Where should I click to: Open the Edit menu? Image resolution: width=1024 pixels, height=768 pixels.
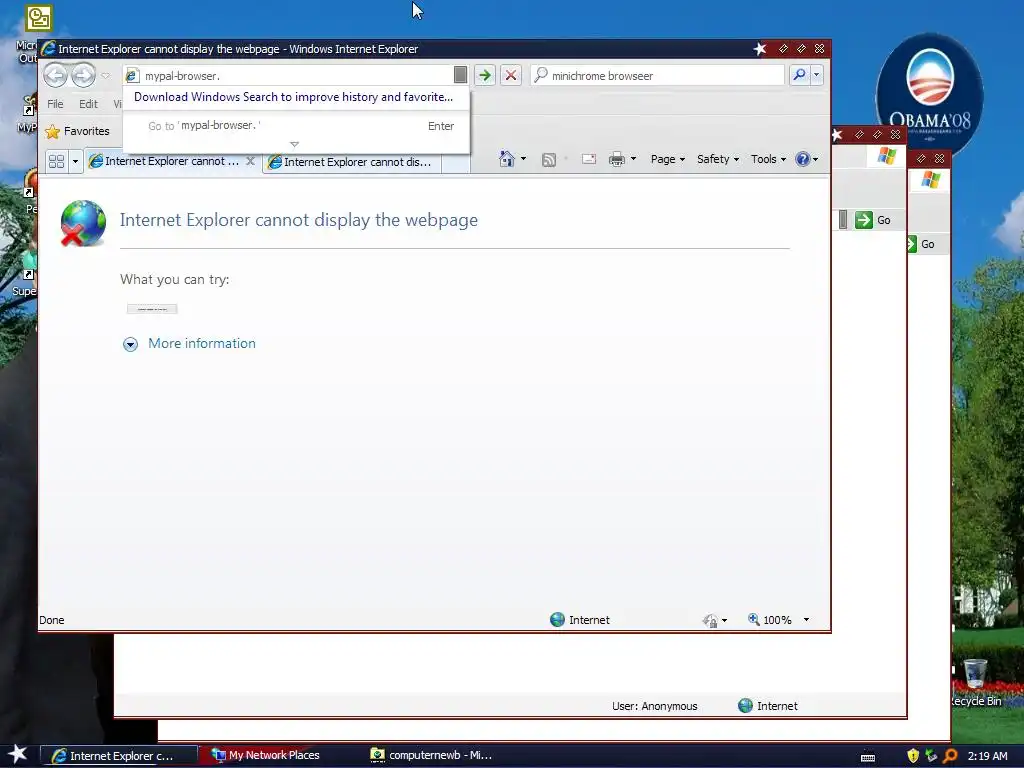[x=88, y=104]
